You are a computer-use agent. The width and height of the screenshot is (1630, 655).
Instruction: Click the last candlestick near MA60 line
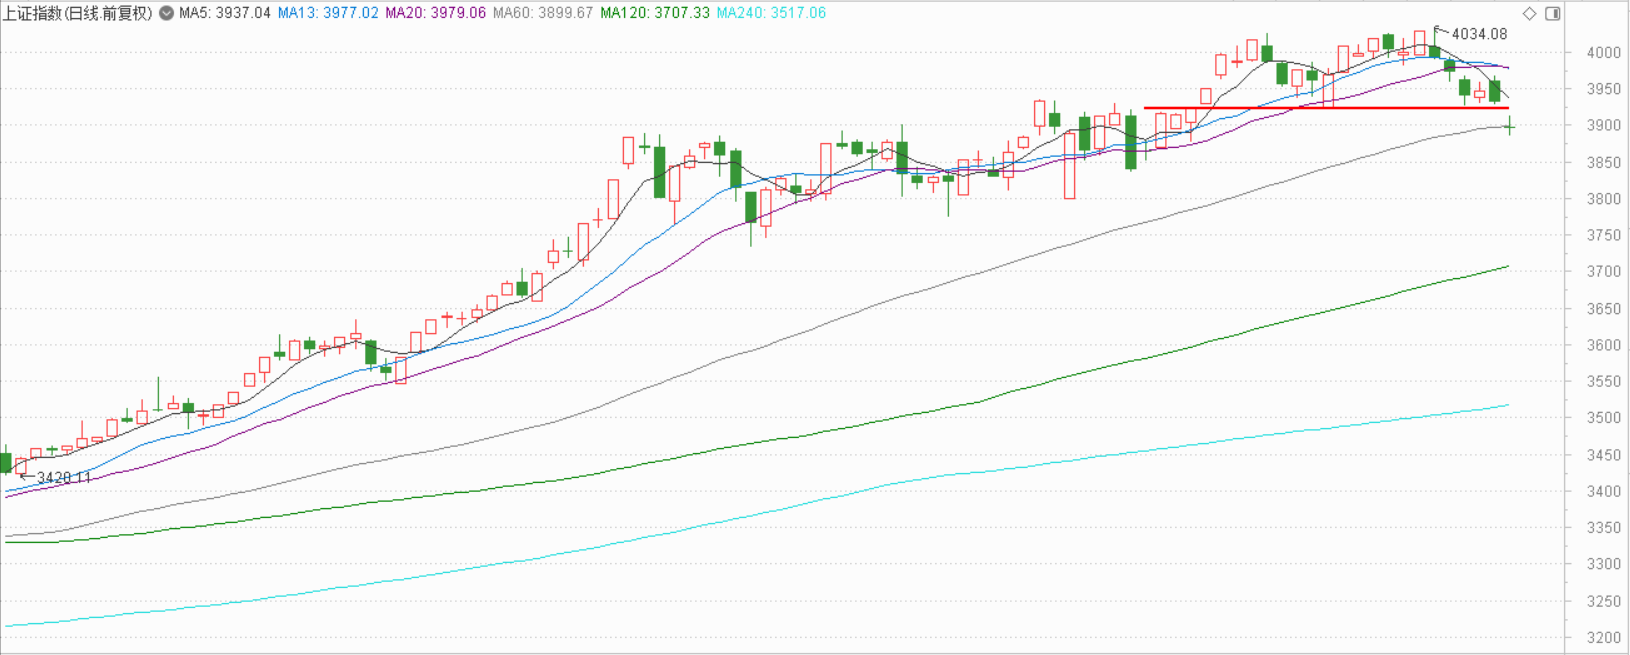click(x=1509, y=126)
